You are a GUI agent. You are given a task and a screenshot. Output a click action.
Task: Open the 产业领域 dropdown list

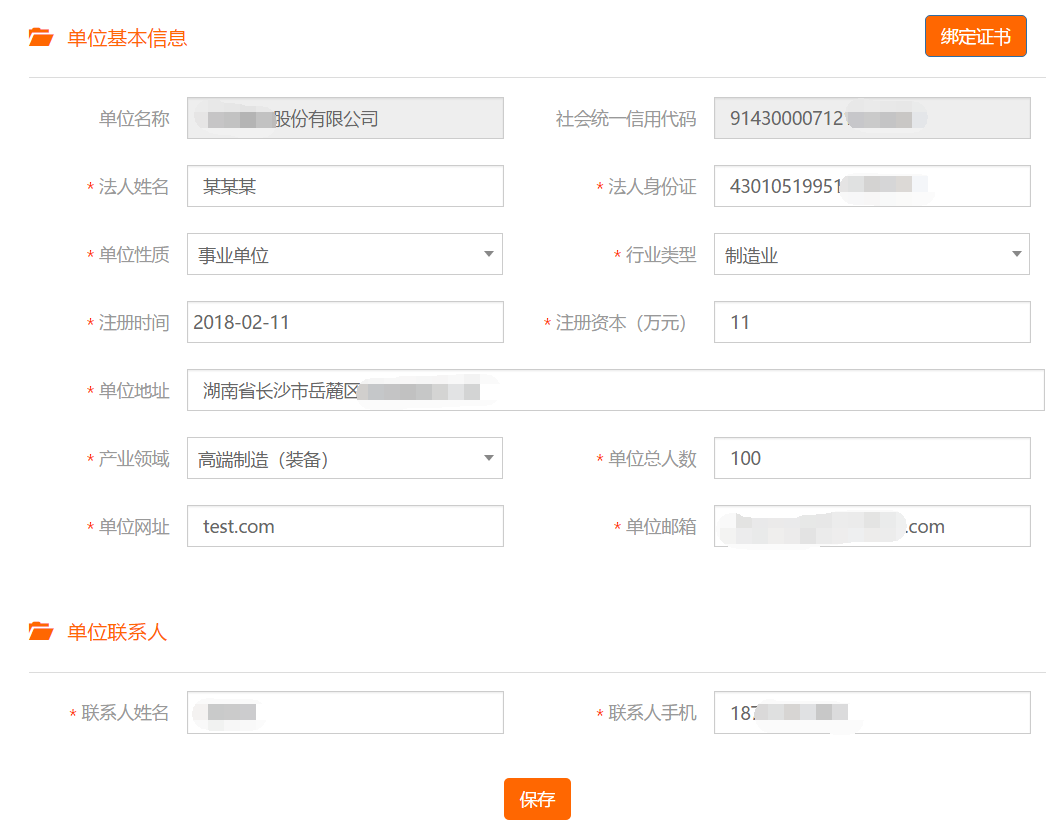coord(344,458)
